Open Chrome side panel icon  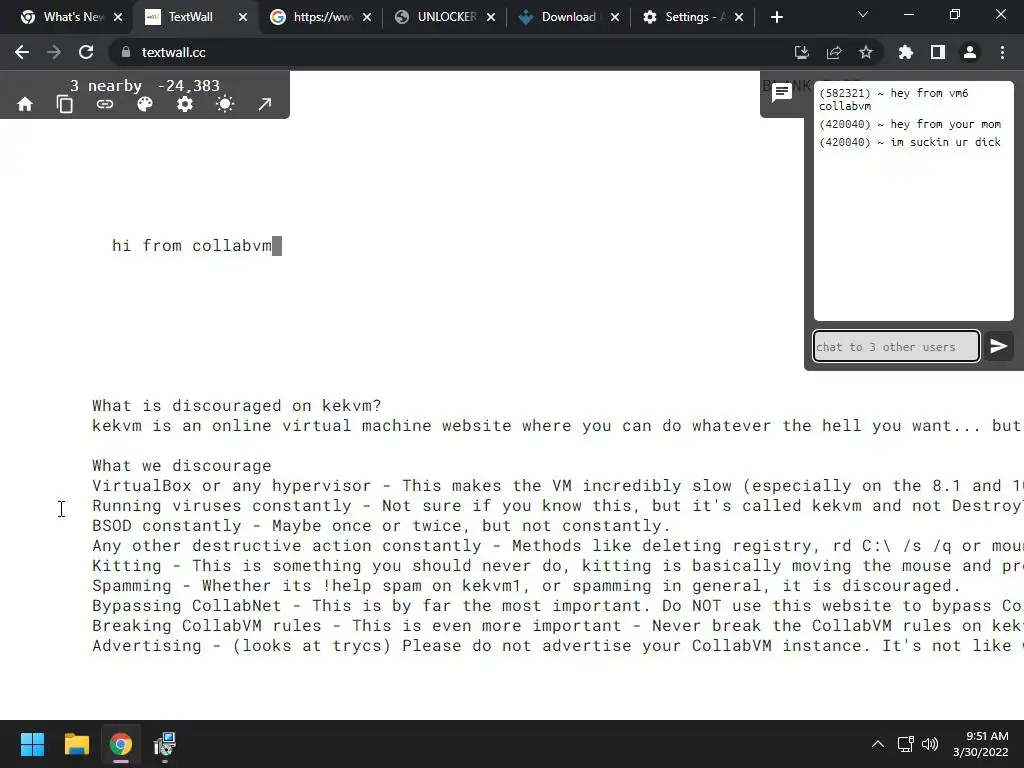(938, 52)
